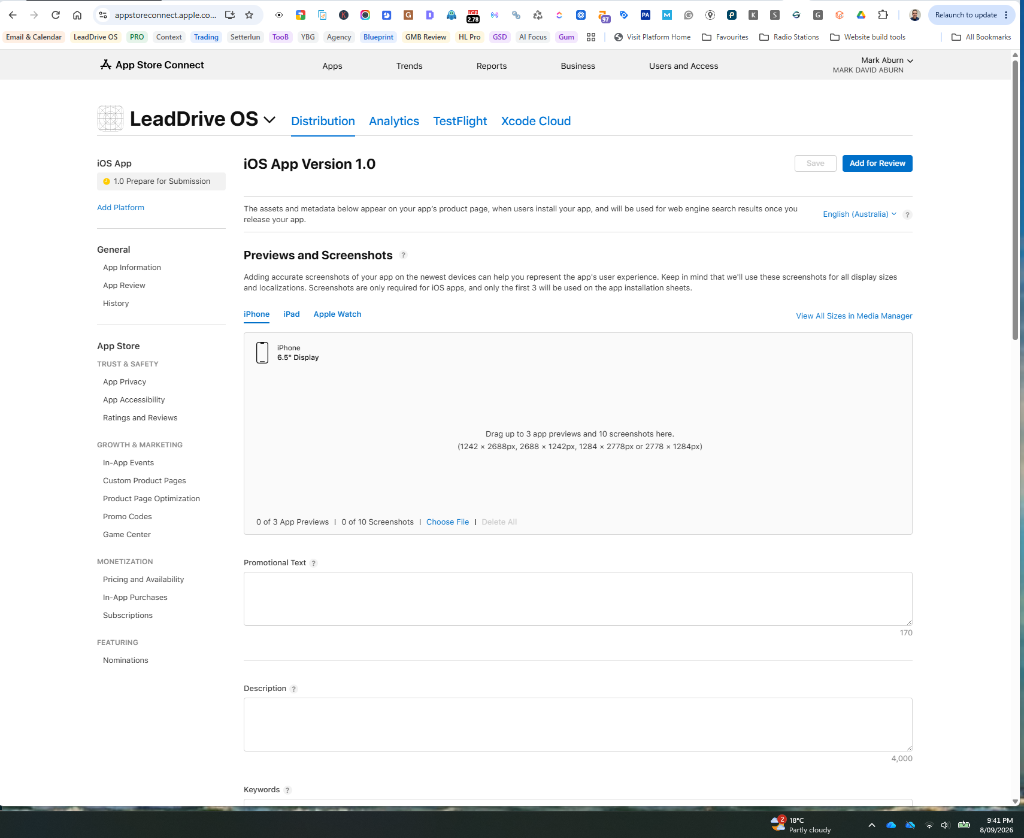
Task: Click the question mark beside Description
Action: 294,689
